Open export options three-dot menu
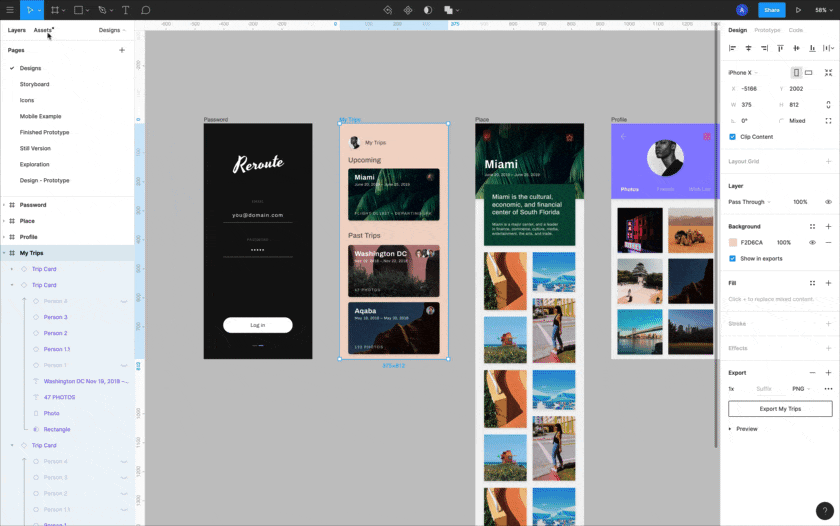 [x=828, y=388]
